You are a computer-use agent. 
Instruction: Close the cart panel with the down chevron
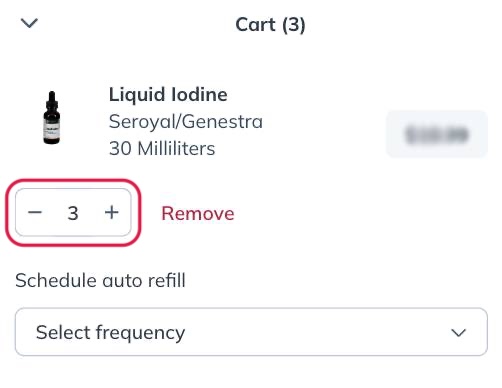coord(29,23)
